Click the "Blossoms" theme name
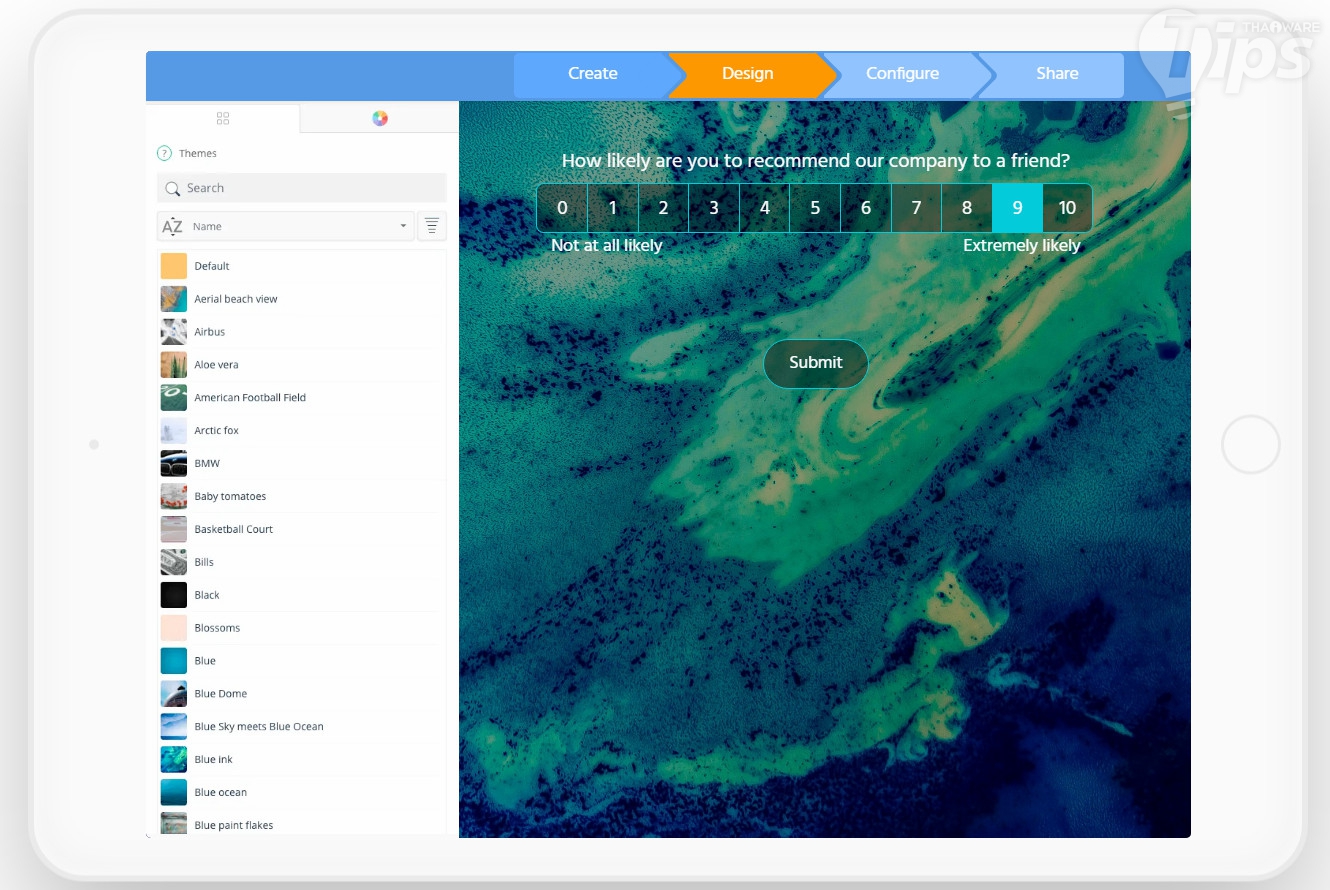Image resolution: width=1330 pixels, height=890 pixels. [217, 628]
